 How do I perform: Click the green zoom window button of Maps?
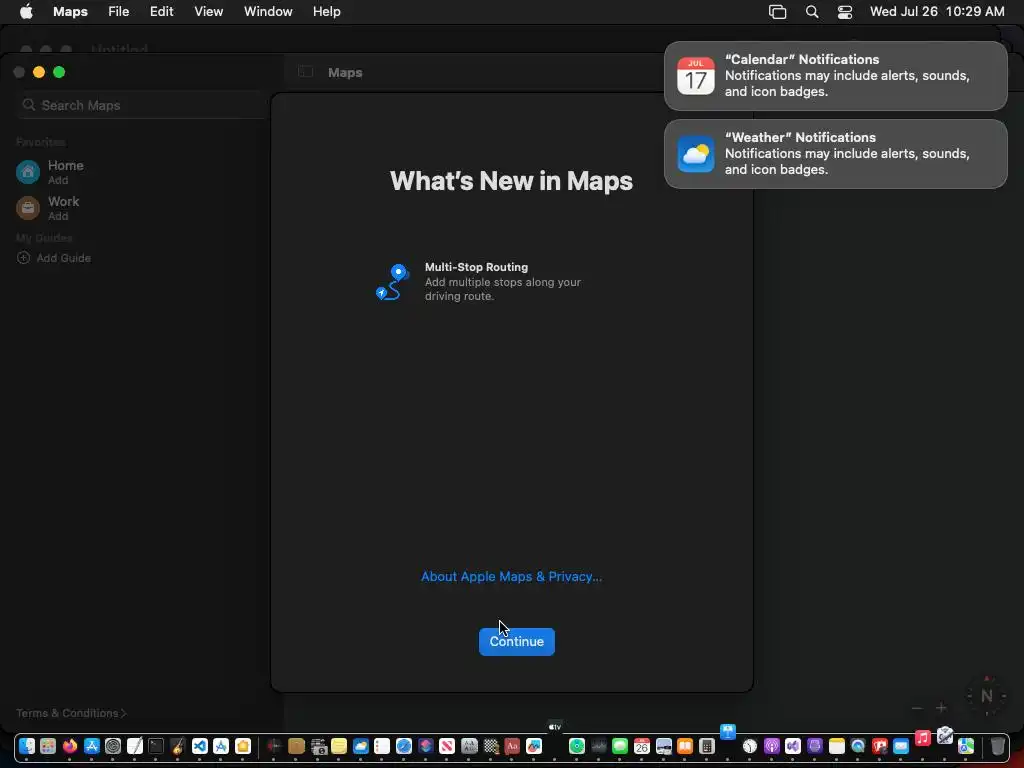59,72
